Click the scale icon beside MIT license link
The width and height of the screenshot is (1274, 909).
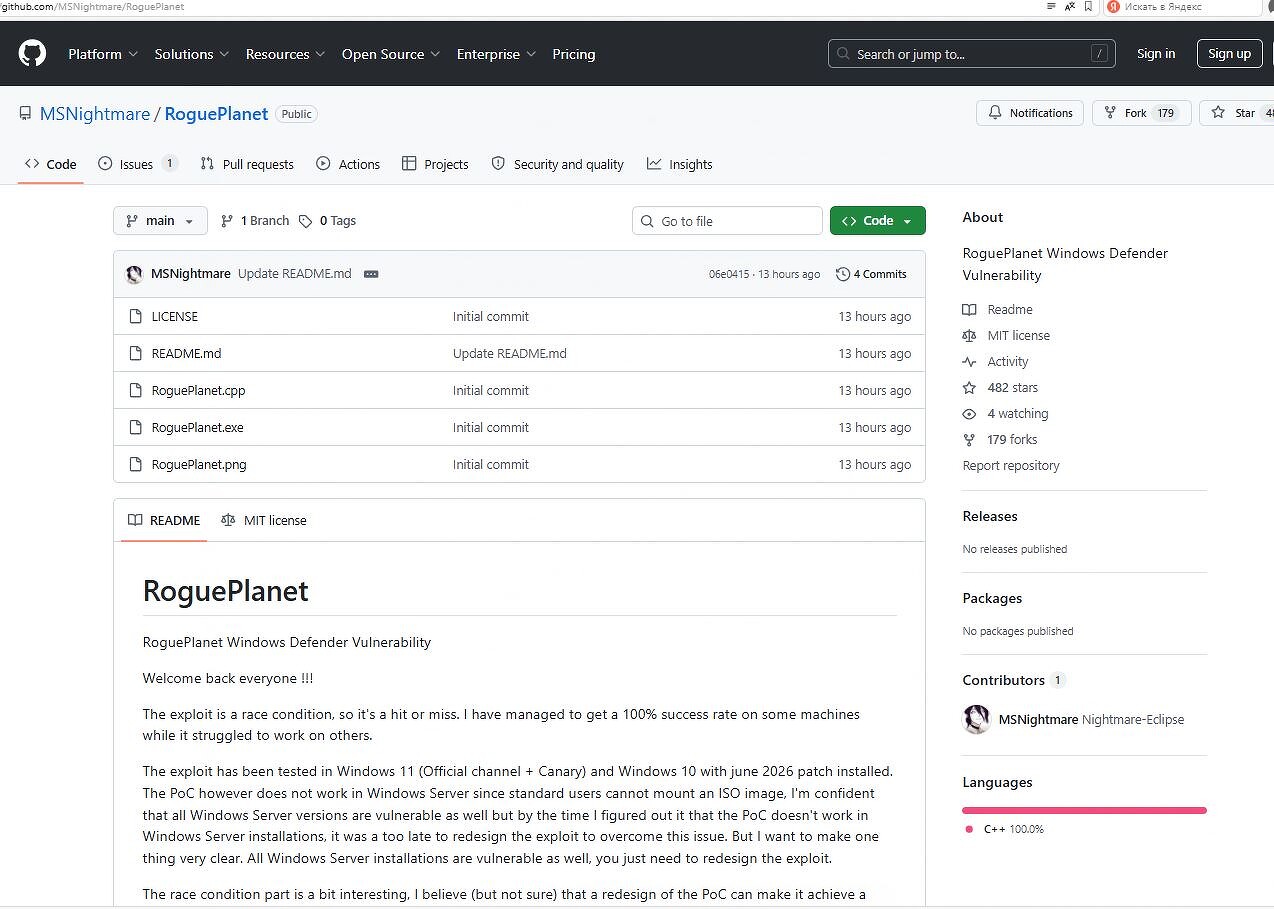(969, 336)
